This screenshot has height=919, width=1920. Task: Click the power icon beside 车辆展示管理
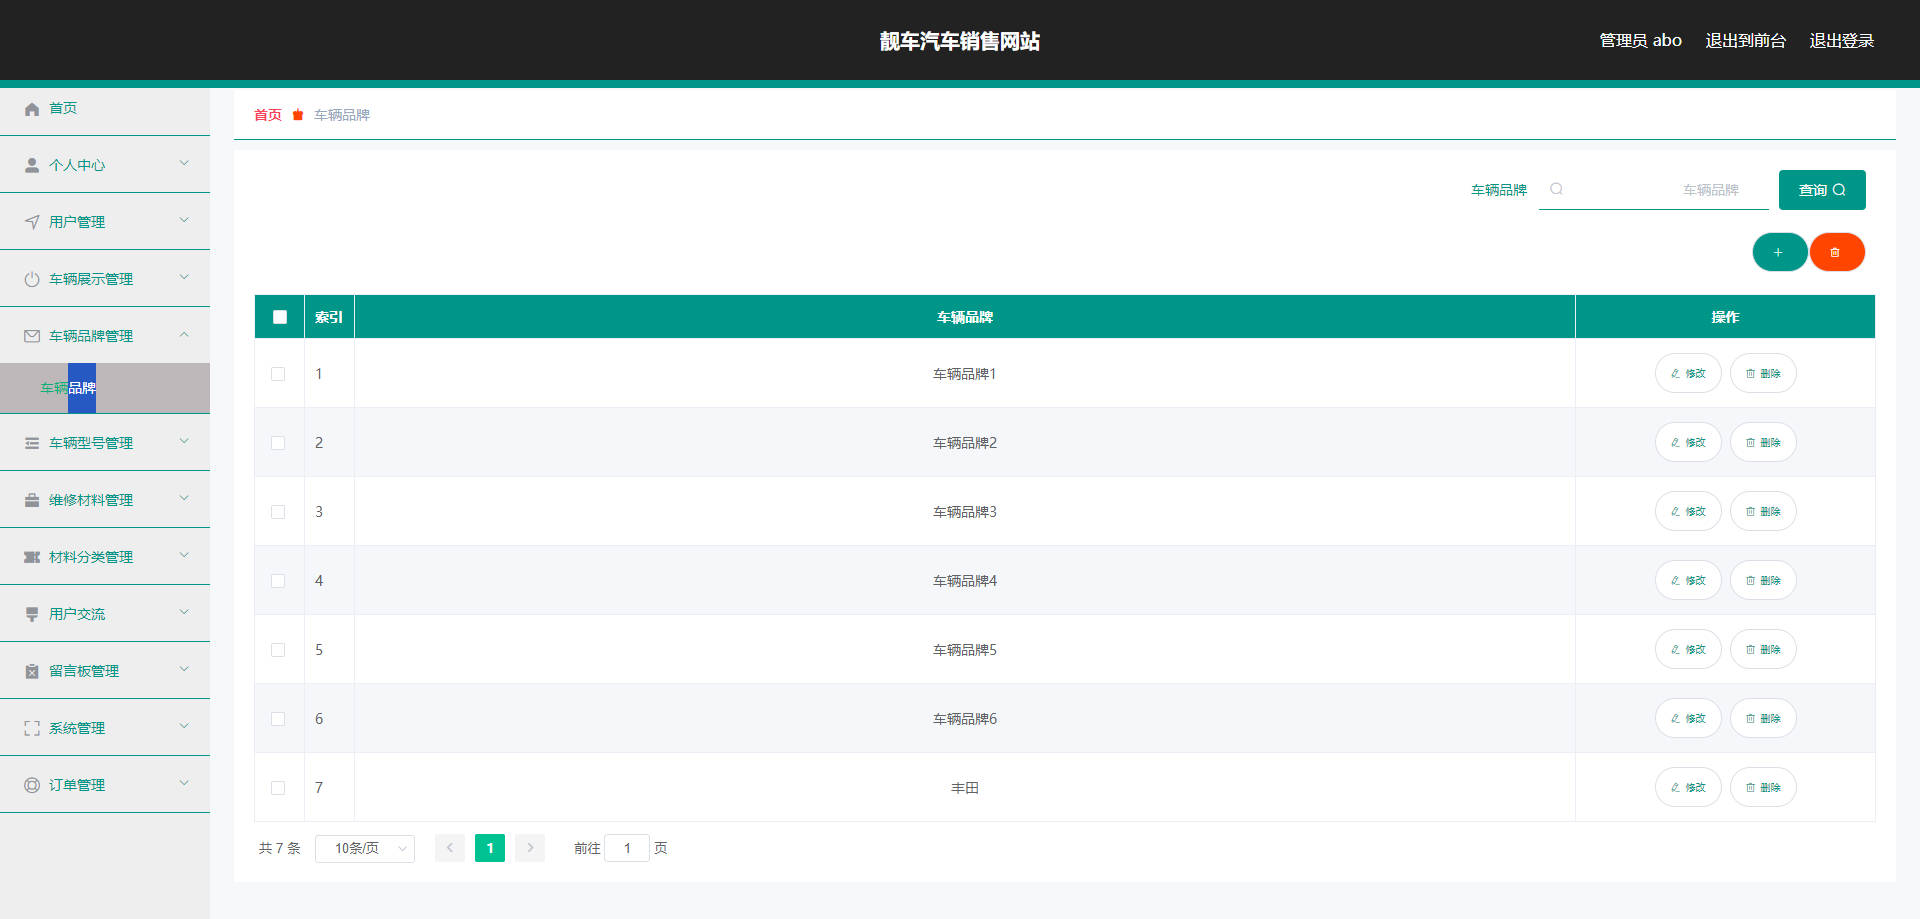32,279
